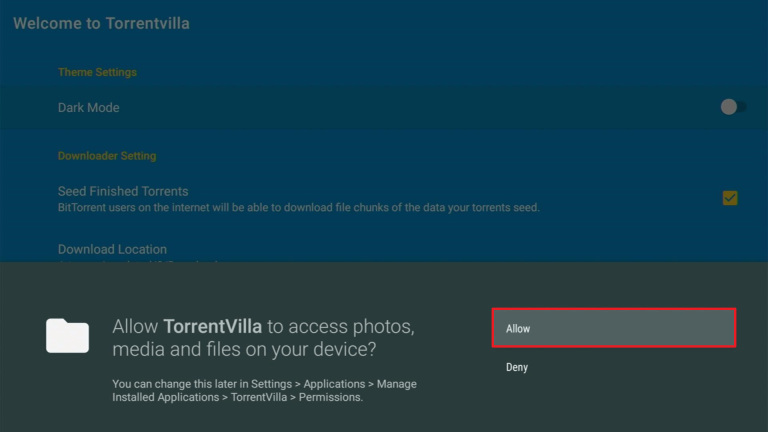The height and width of the screenshot is (432, 768).
Task: Uncheck the Seed Finished Torrents checkbox
Action: click(x=730, y=198)
